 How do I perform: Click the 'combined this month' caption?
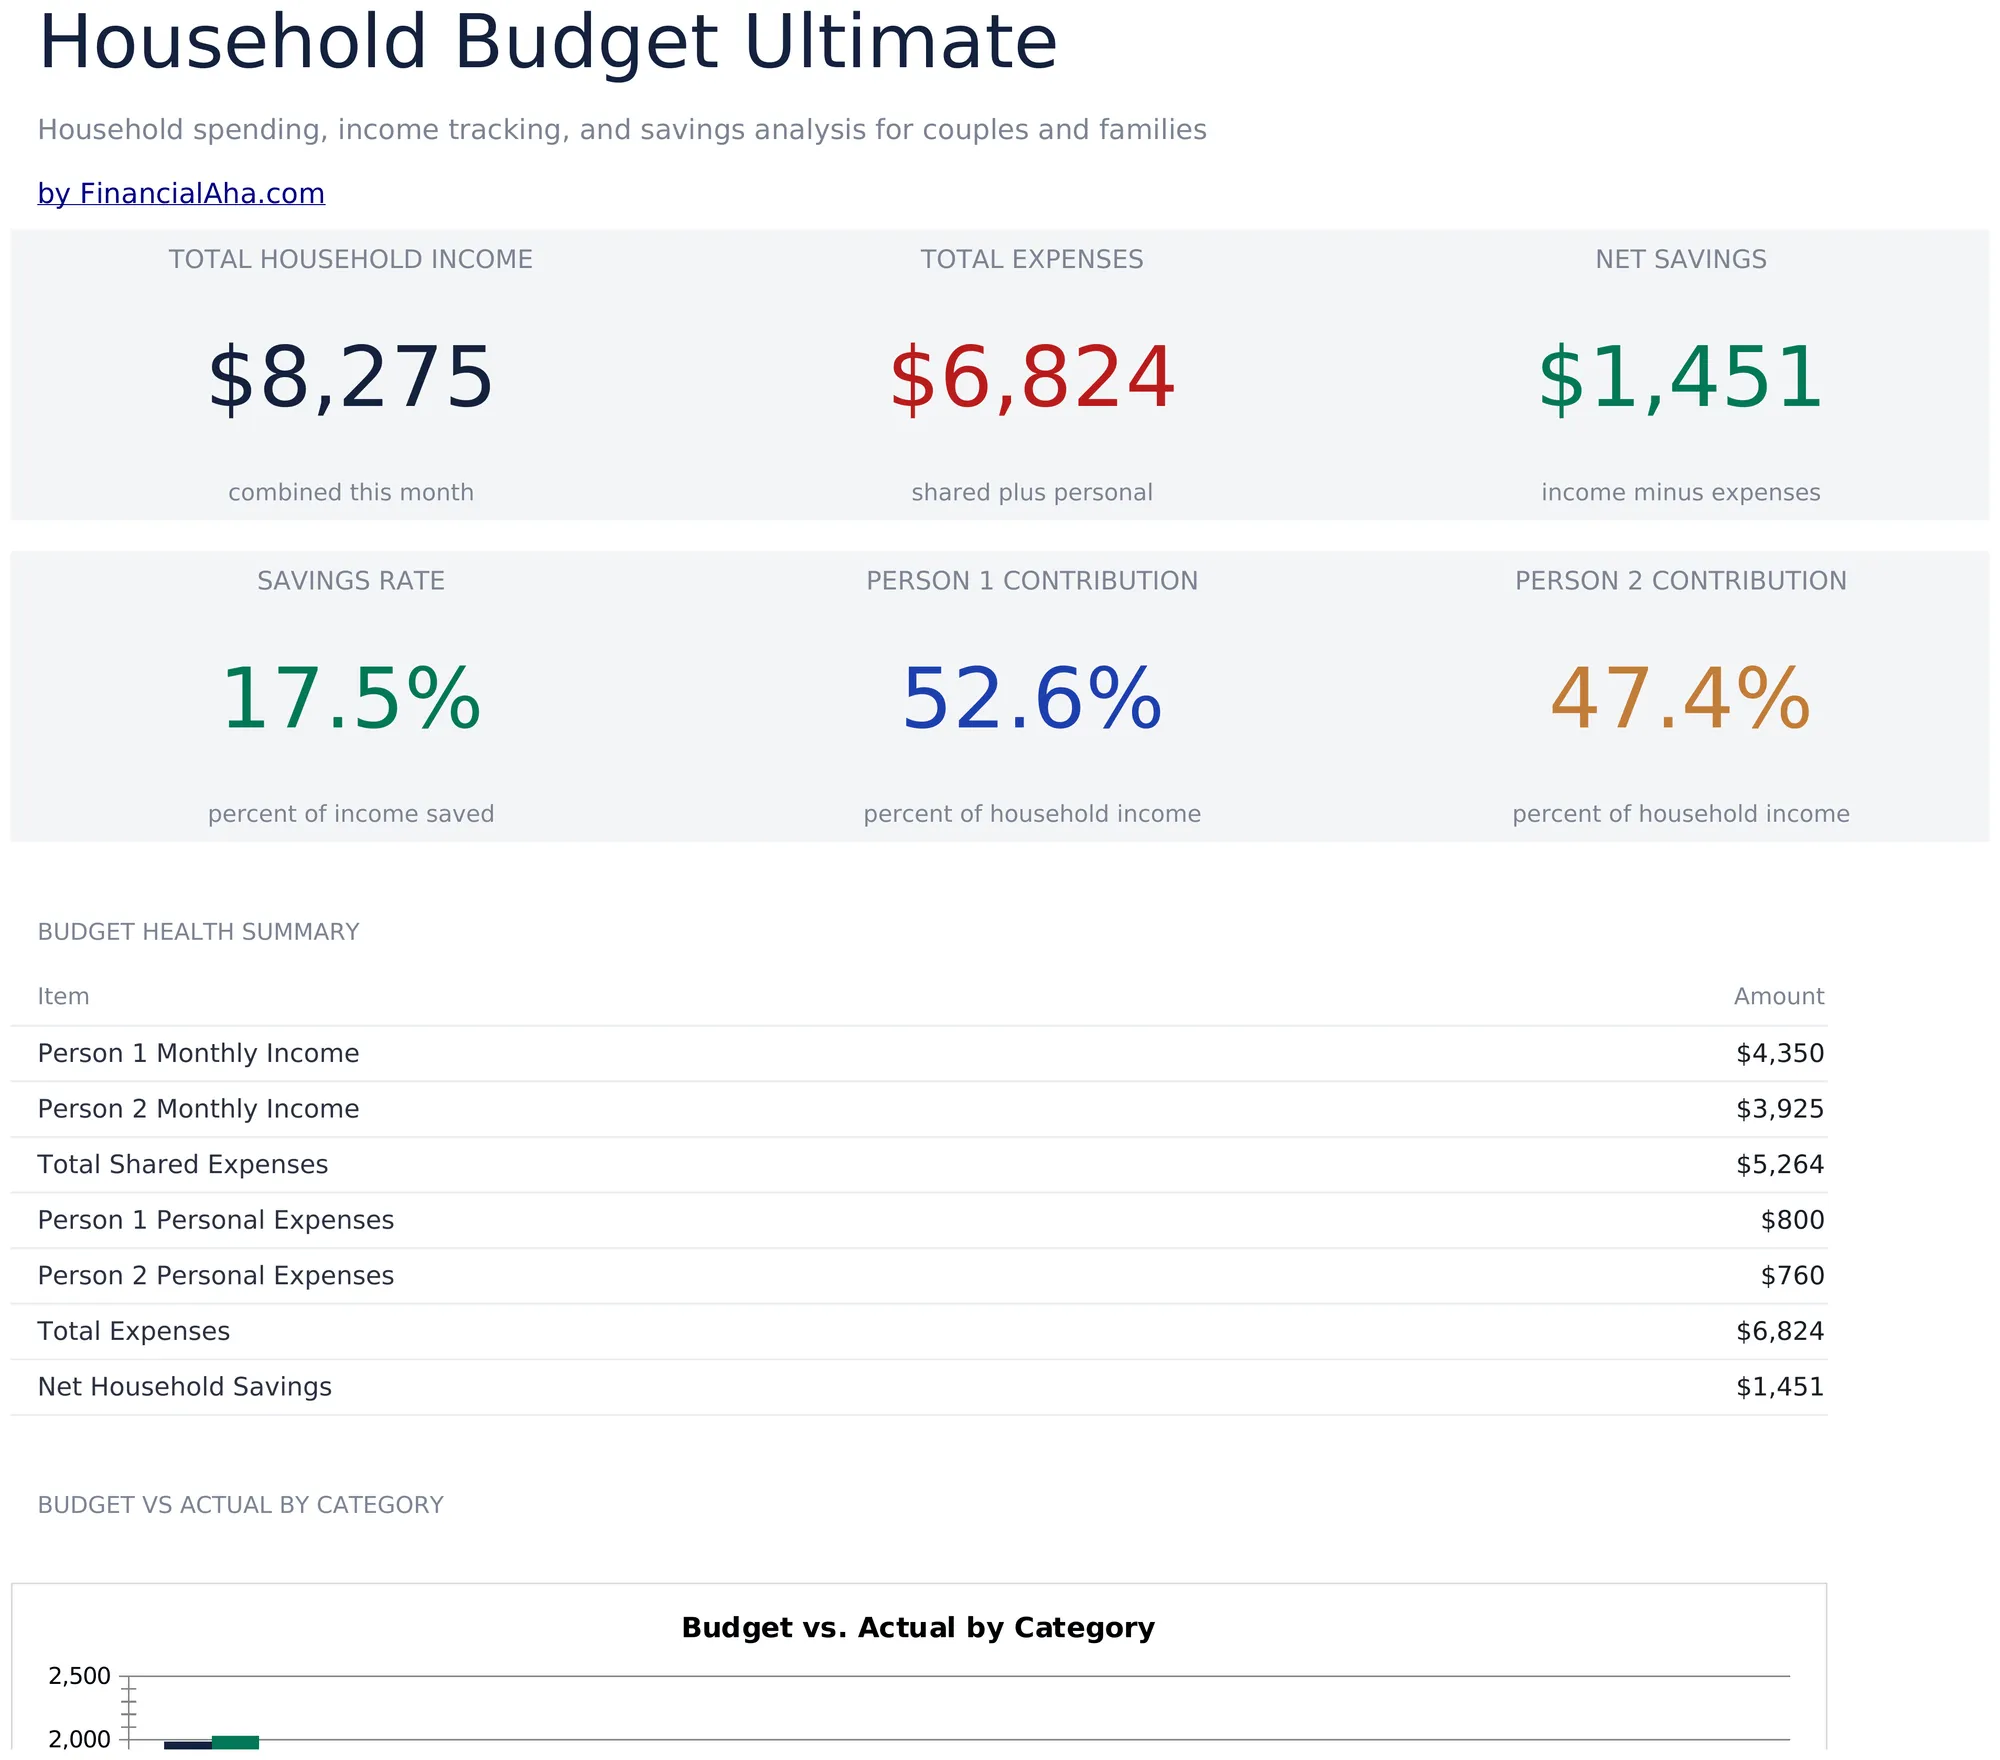click(350, 492)
